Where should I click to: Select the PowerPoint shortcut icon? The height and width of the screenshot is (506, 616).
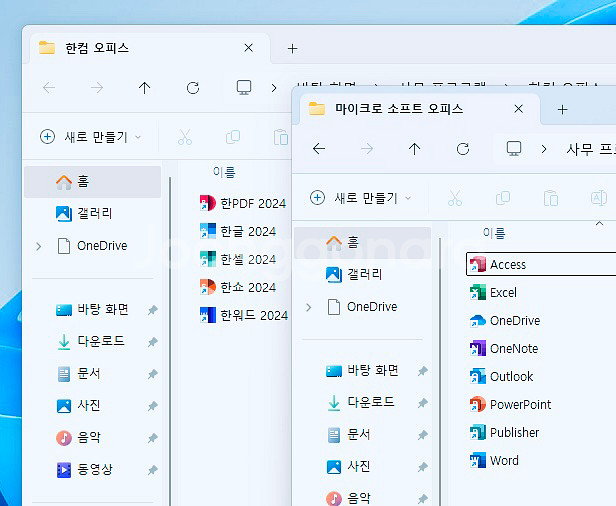478,404
